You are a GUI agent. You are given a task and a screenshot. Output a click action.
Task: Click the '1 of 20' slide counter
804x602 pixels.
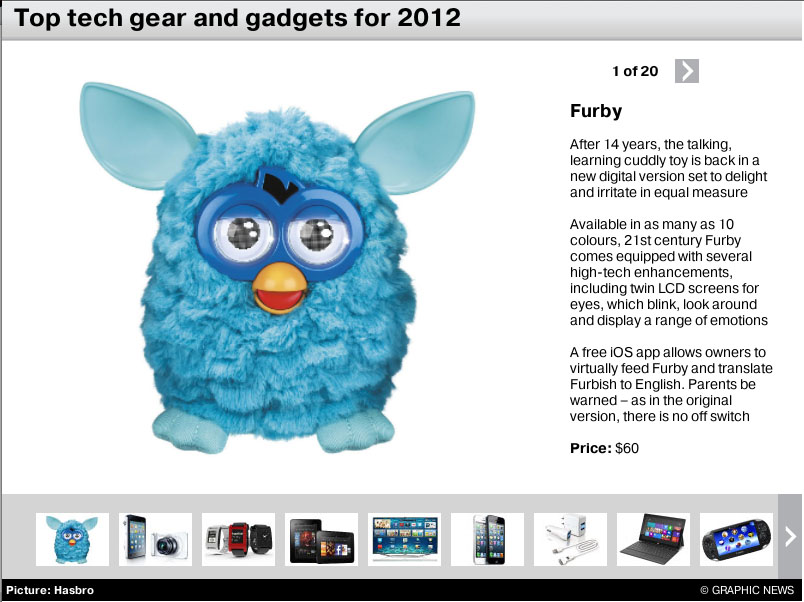pyautogui.click(x=635, y=71)
